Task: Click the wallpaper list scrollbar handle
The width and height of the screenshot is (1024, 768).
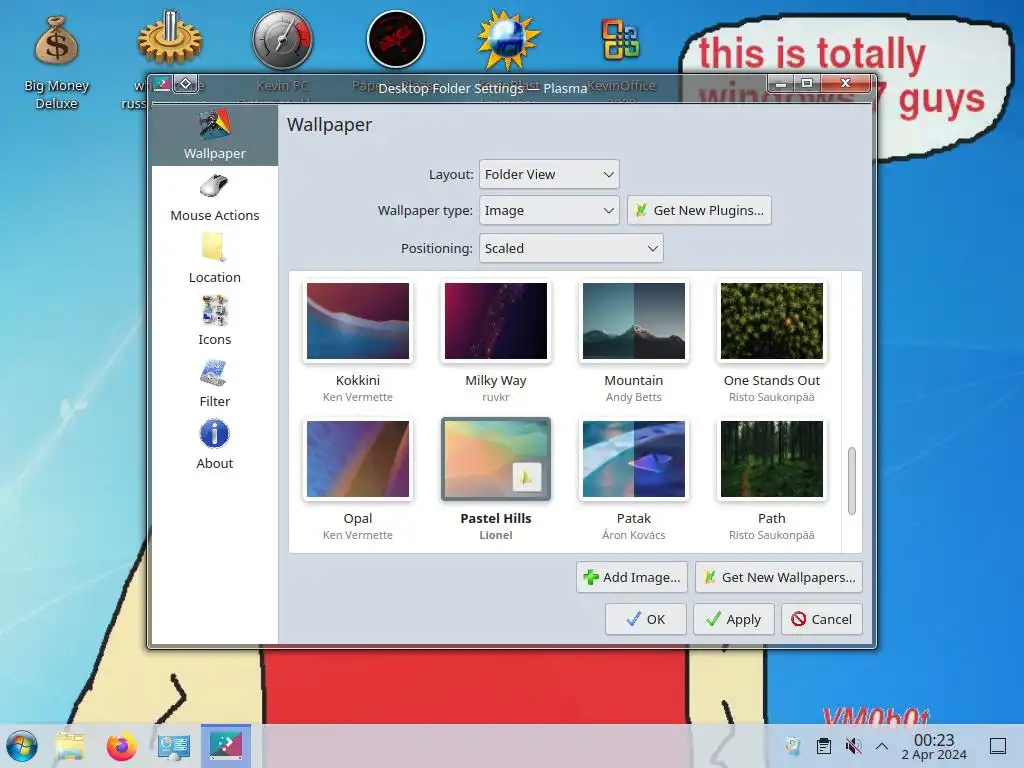Action: point(852,481)
